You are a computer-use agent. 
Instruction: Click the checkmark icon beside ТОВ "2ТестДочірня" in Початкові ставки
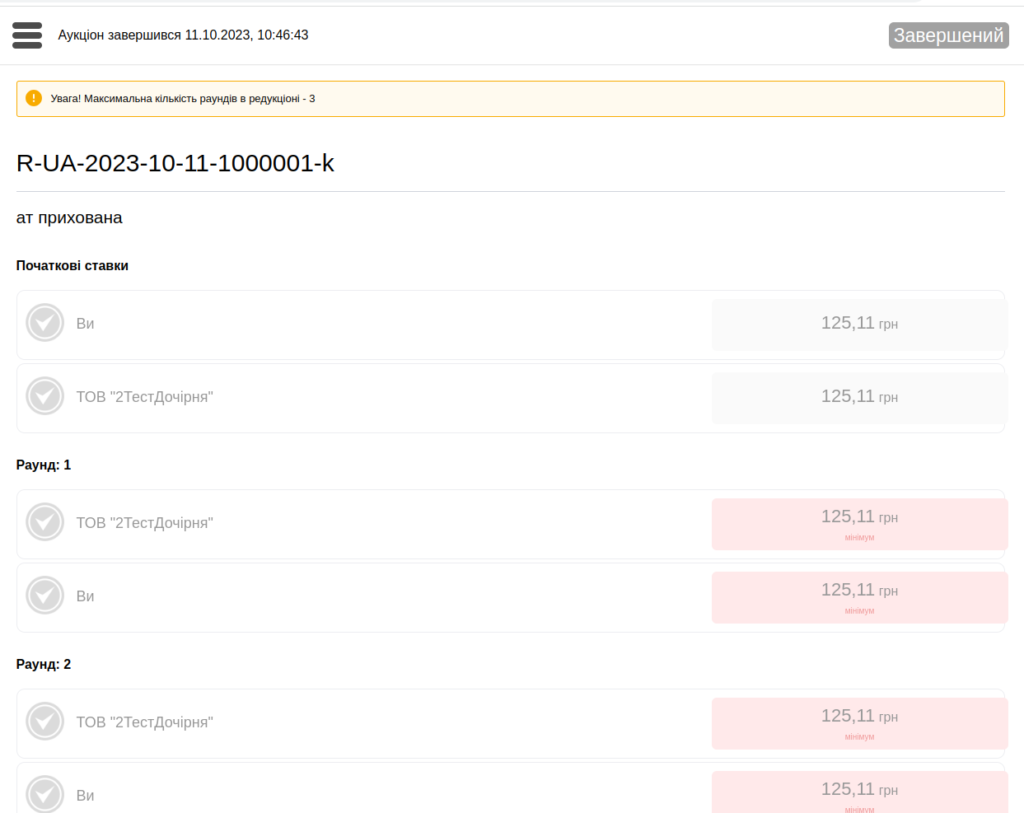(45, 396)
